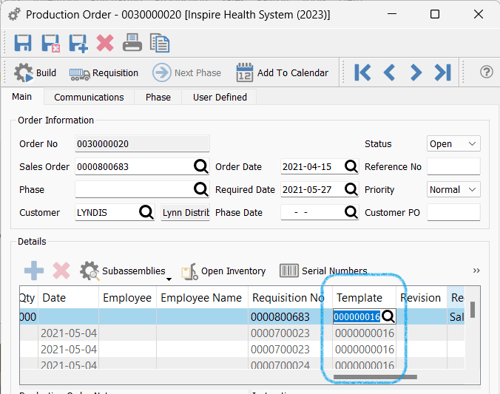This screenshot has width=500, height=394.
Task: Click the Delete detail row X icon
Action: coord(61,270)
